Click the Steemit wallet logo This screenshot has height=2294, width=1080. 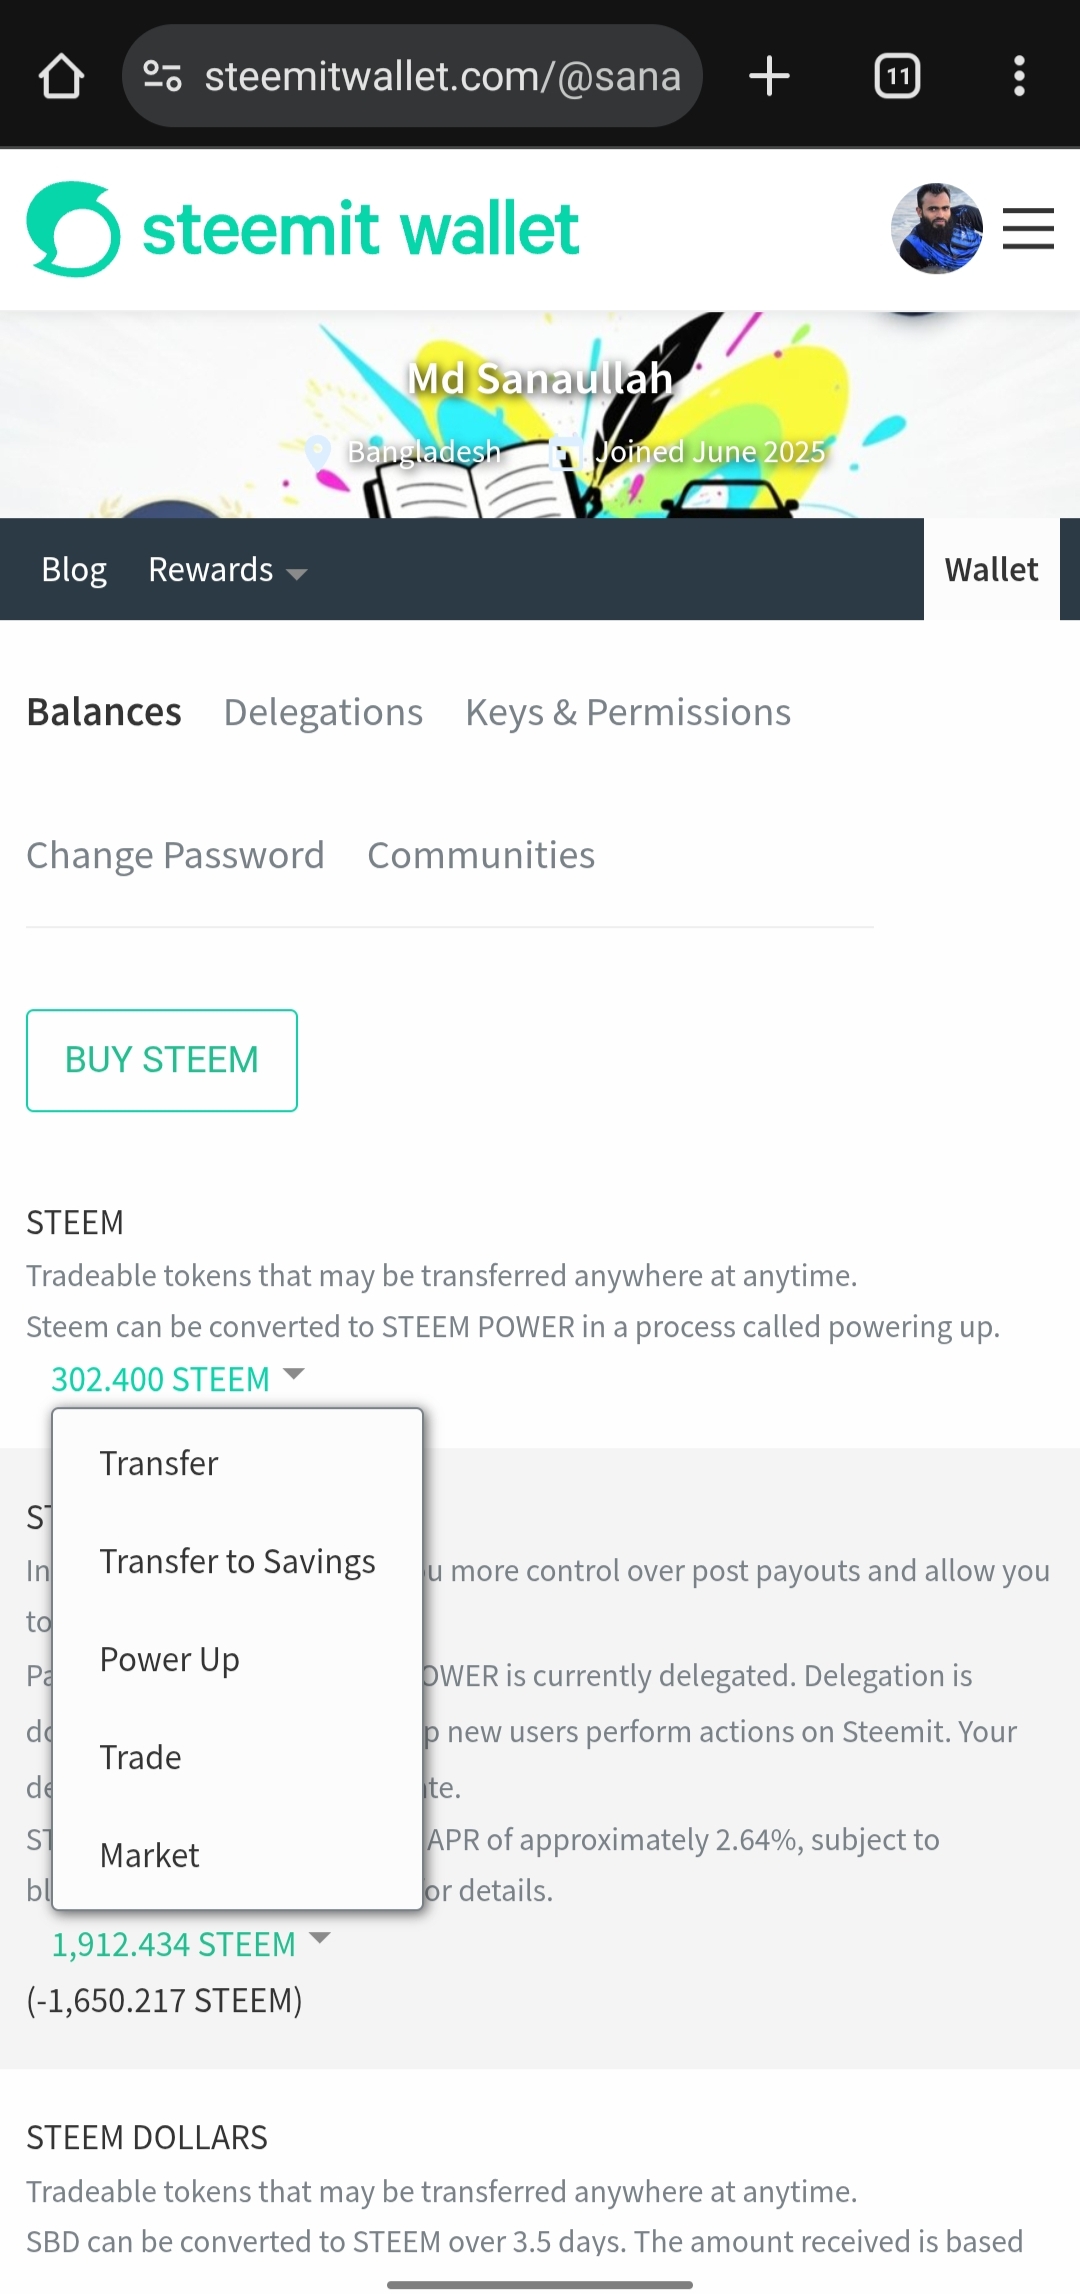click(302, 229)
